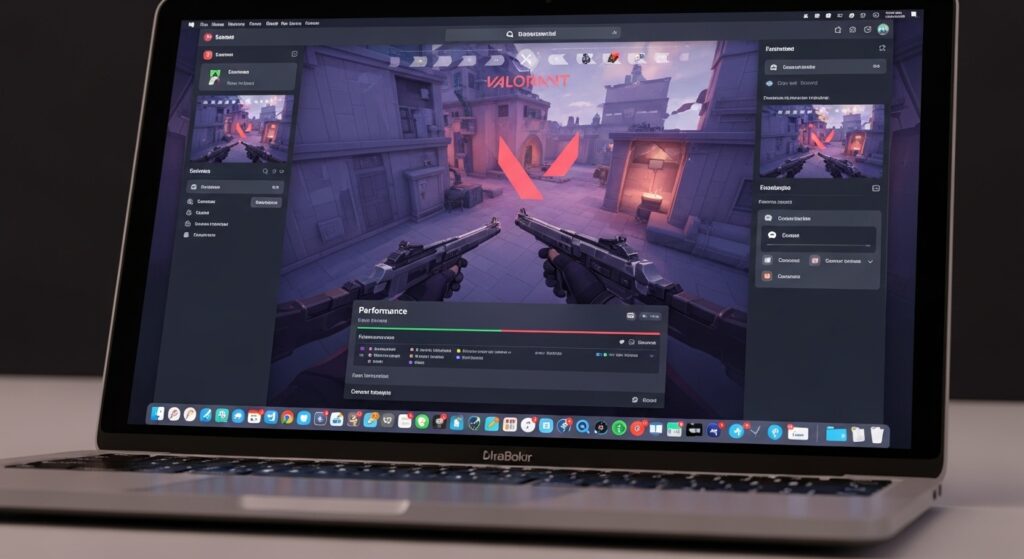
Task: Click the square icon beside the right panel's second section header
Action: click(876, 188)
